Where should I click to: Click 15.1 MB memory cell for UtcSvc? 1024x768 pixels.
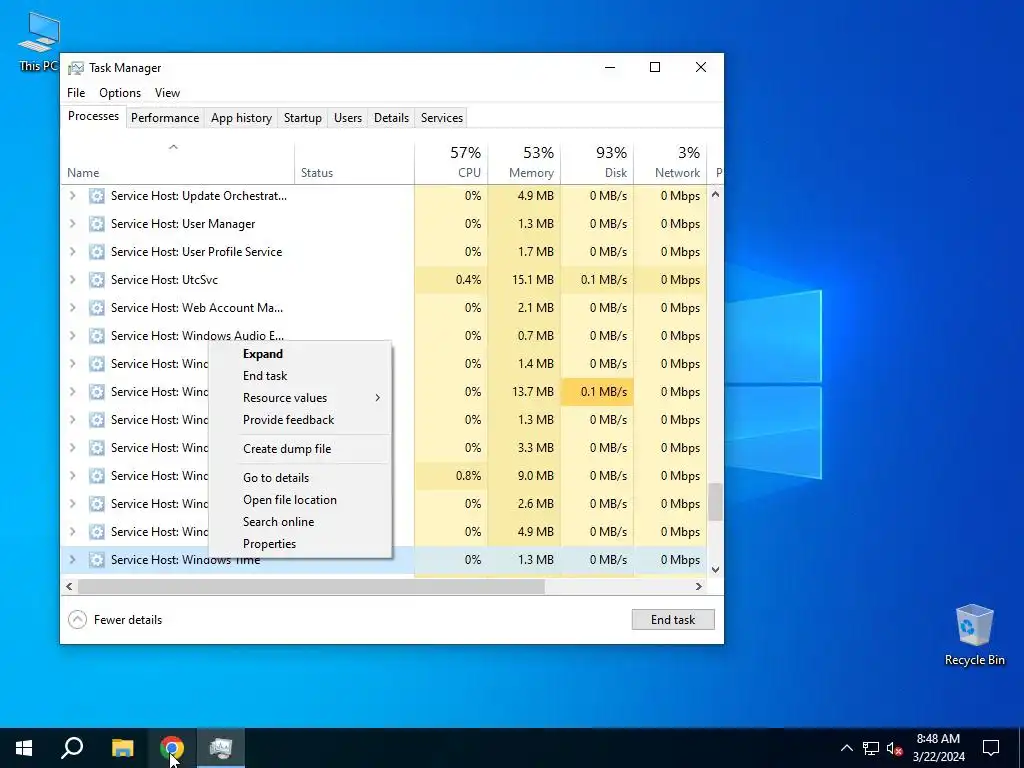coord(524,280)
